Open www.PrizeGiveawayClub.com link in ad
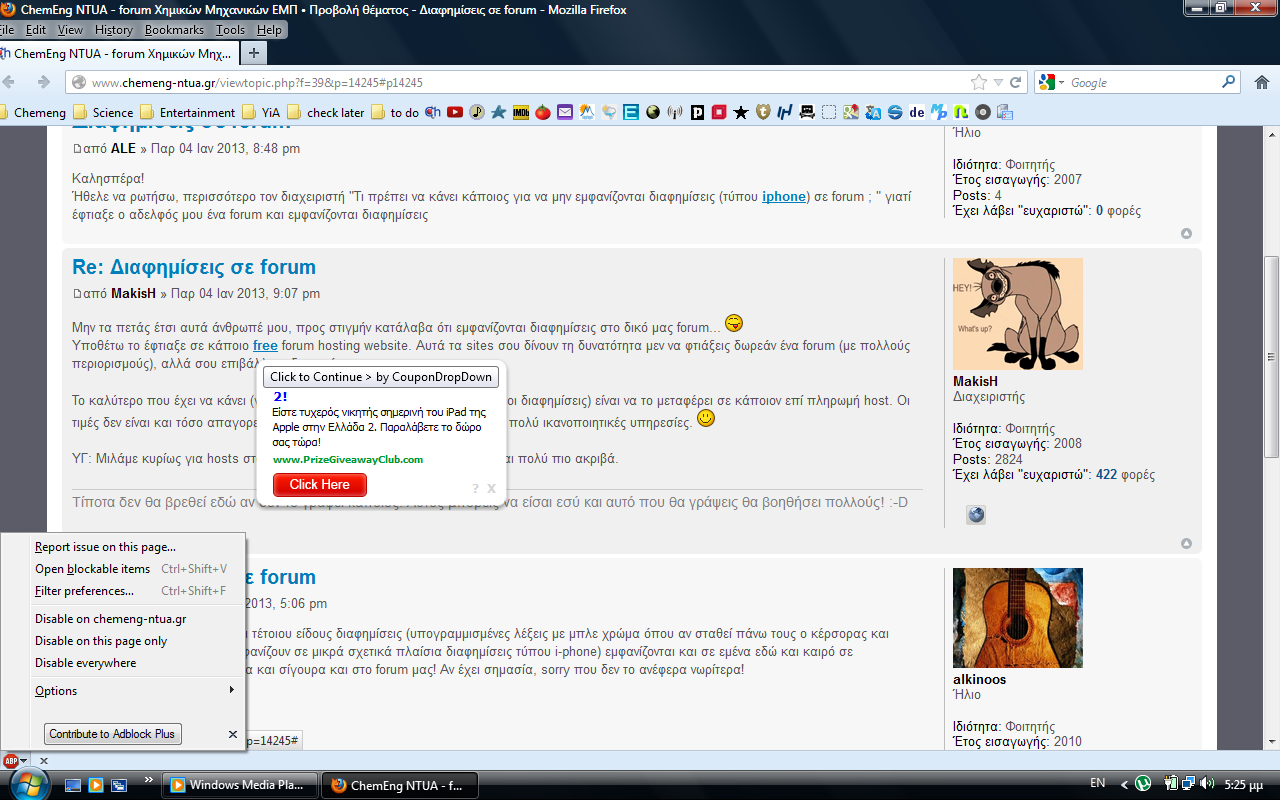 coord(348,460)
